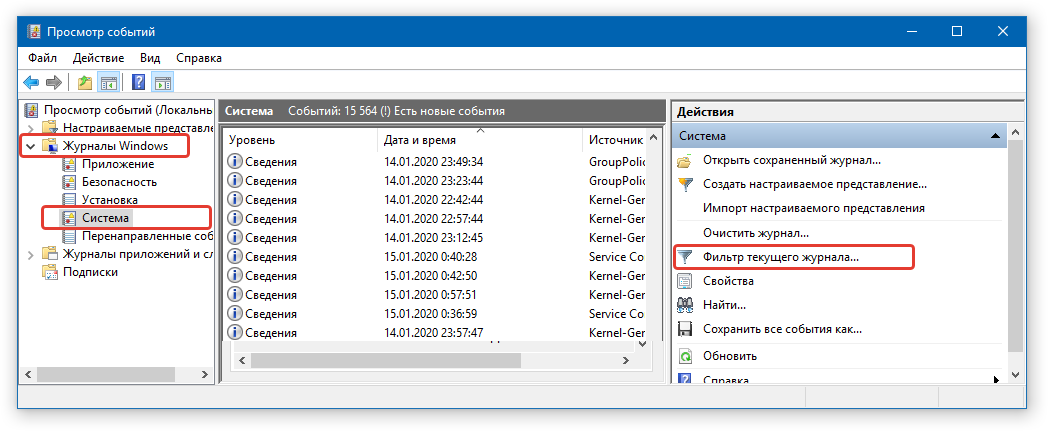Click Очистить журнал... action

(756, 233)
